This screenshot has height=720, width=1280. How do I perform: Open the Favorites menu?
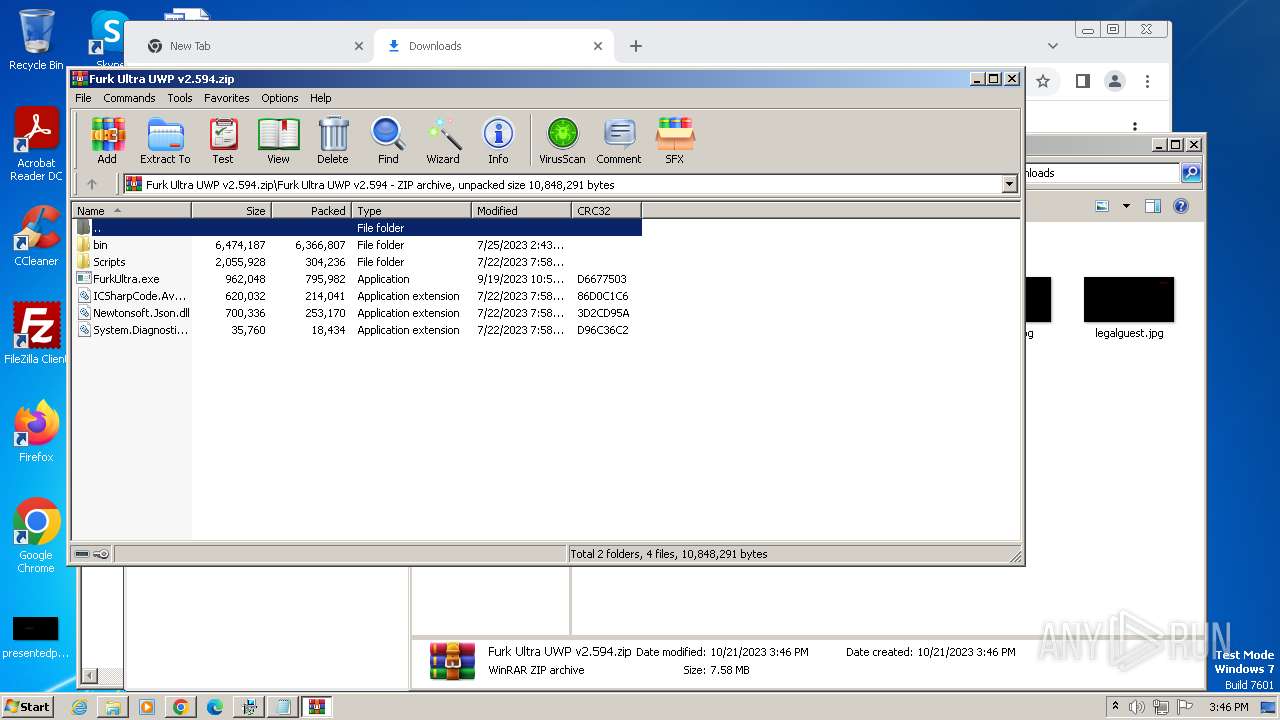pyautogui.click(x=227, y=98)
